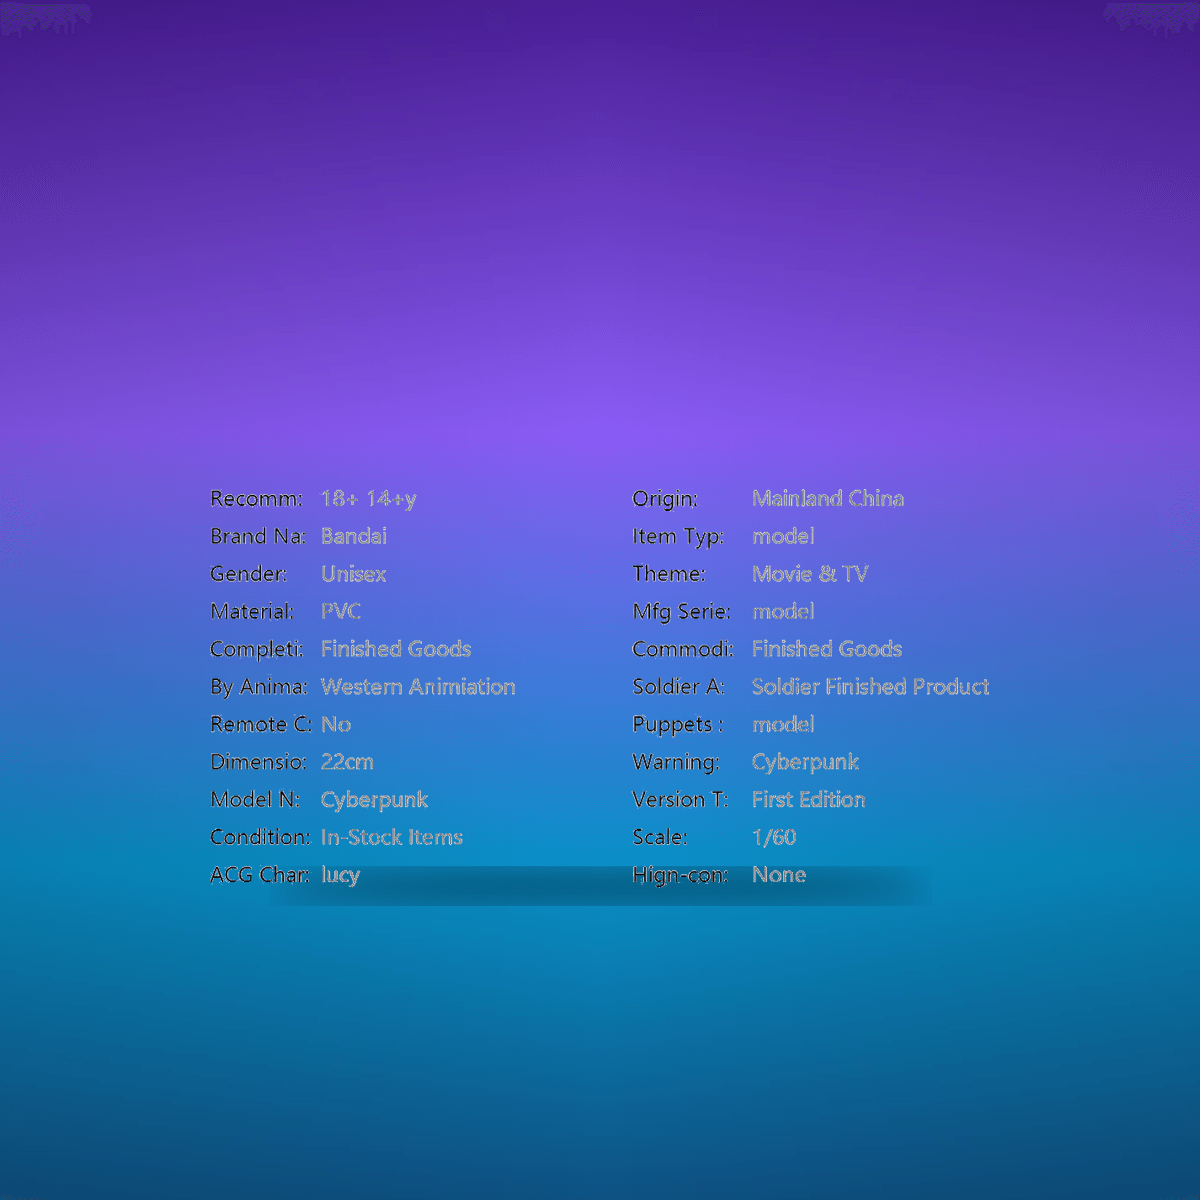Select the "18+ 14+y" value
This screenshot has width=1200, height=1200.
(369, 499)
